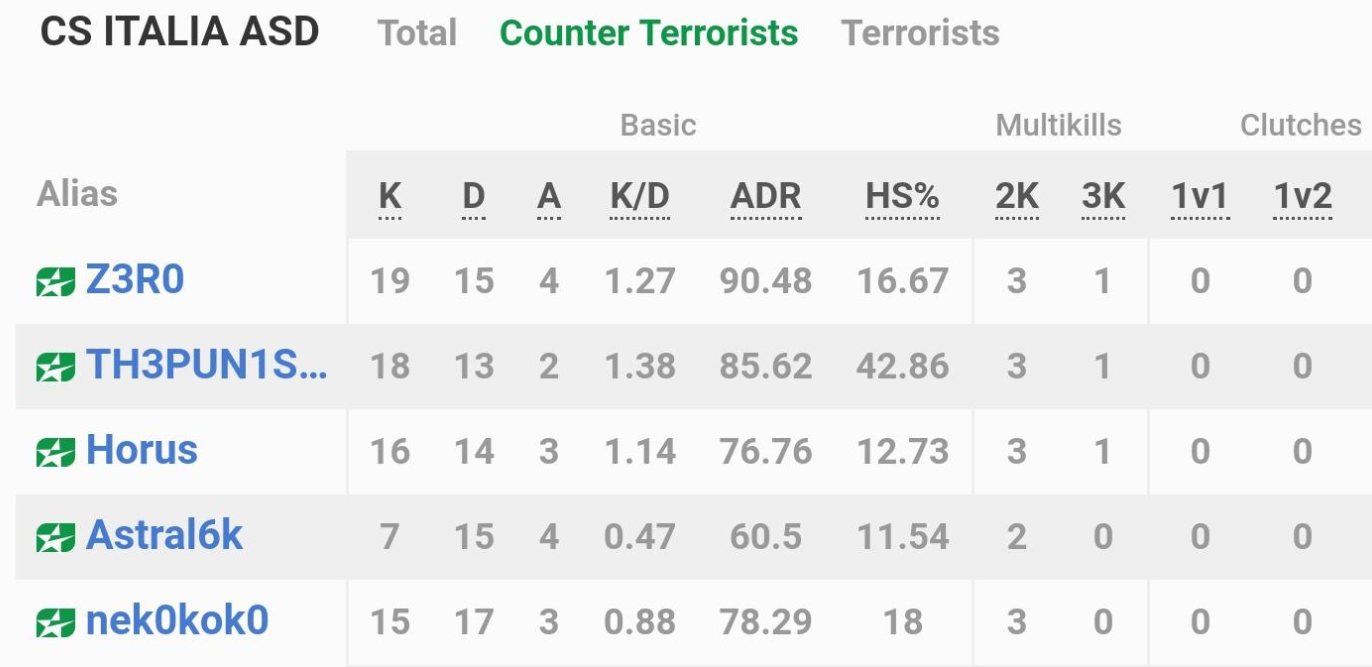This screenshot has height=667, width=1372.
Task: Select the Counter Terrorists tab
Action: click(x=649, y=33)
